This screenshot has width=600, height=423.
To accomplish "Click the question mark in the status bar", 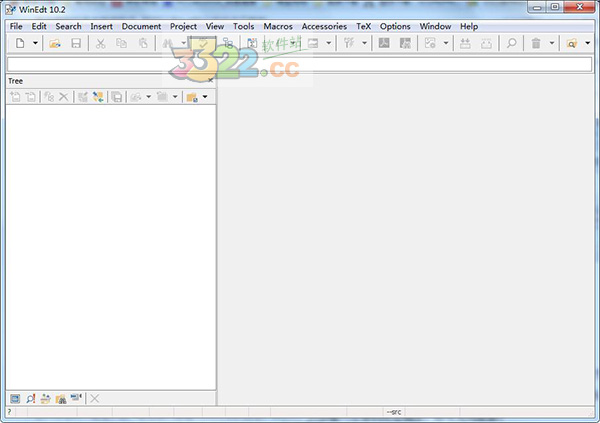I will [x=9, y=412].
